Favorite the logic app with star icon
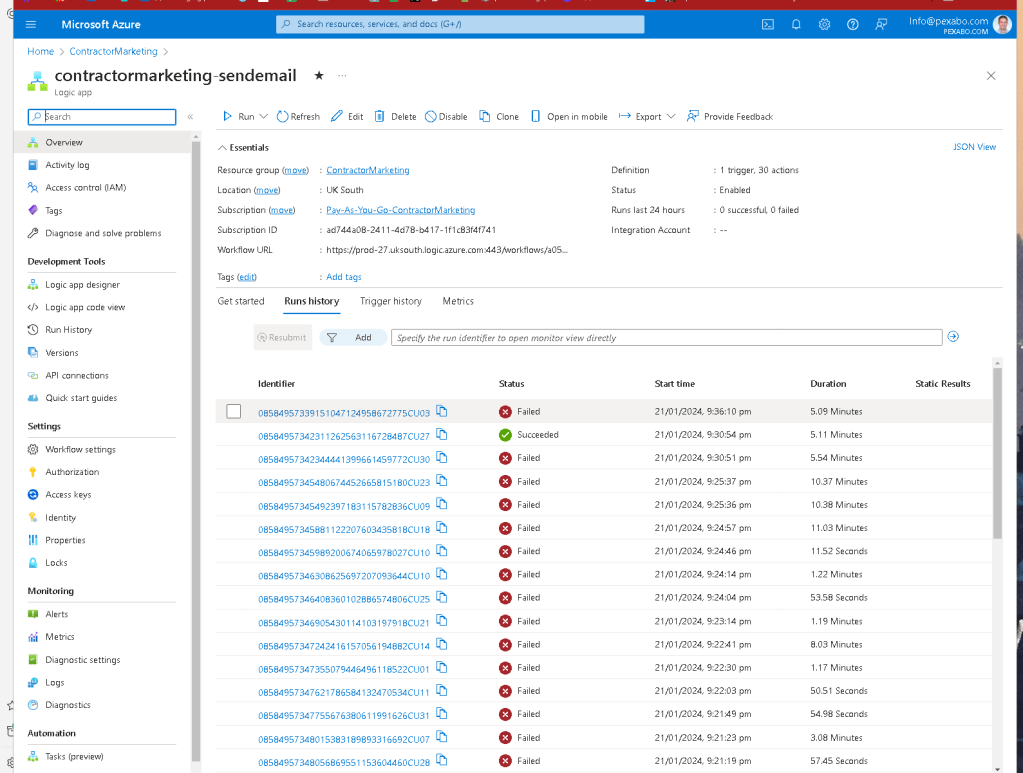Screen dimensions: 1023x773 point(319,76)
